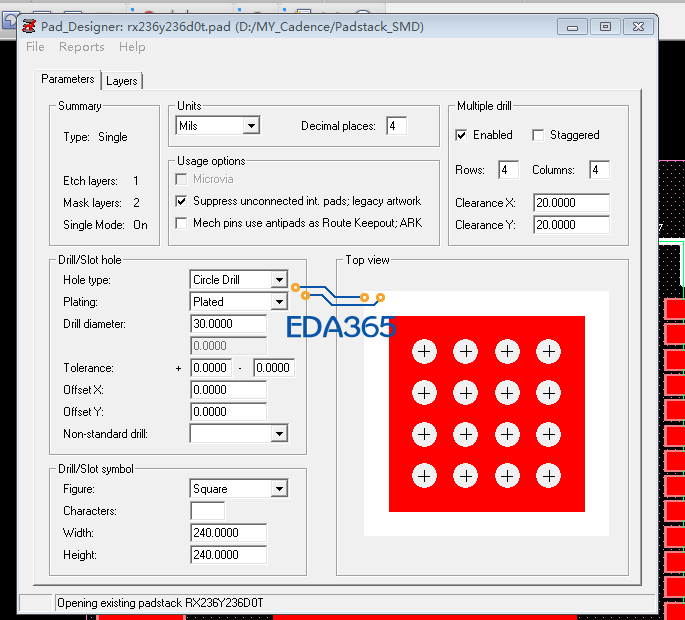Click the status bar message 'Opening existing padstack'
The width and height of the screenshot is (685, 620).
click(x=160, y=603)
